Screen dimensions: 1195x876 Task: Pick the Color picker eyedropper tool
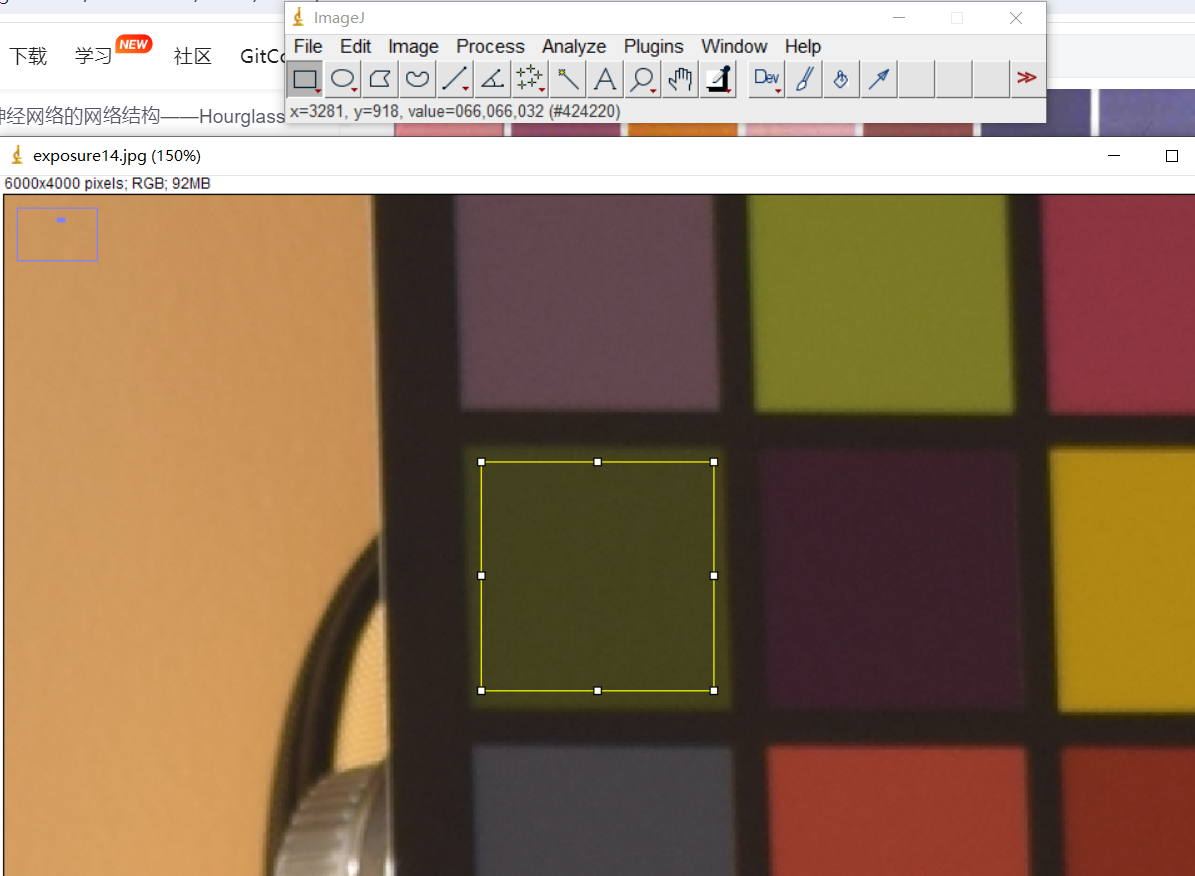click(x=717, y=79)
